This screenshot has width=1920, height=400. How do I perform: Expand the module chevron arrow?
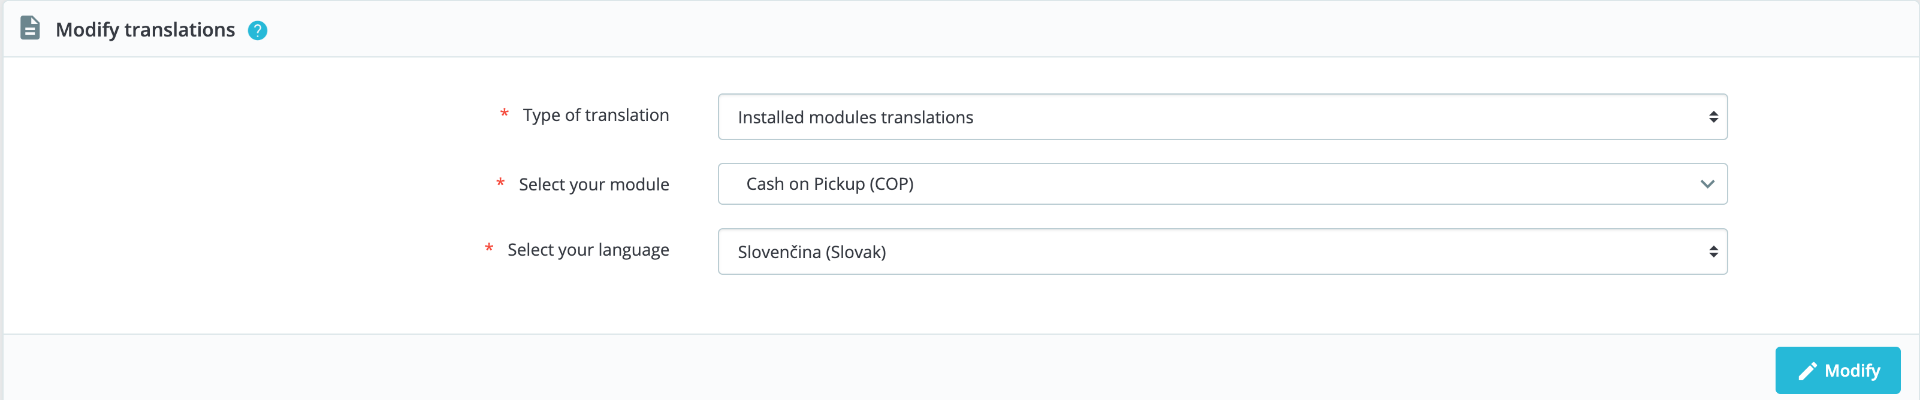[1707, 184]
